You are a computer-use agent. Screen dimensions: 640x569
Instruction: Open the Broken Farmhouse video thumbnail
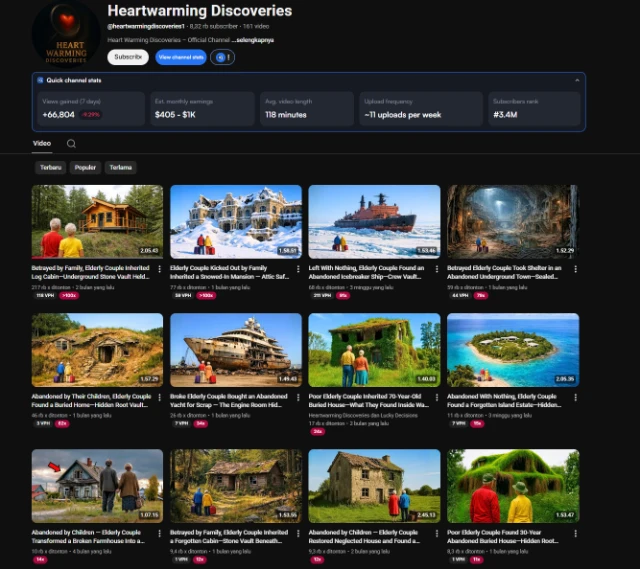[x=97, y=485]
